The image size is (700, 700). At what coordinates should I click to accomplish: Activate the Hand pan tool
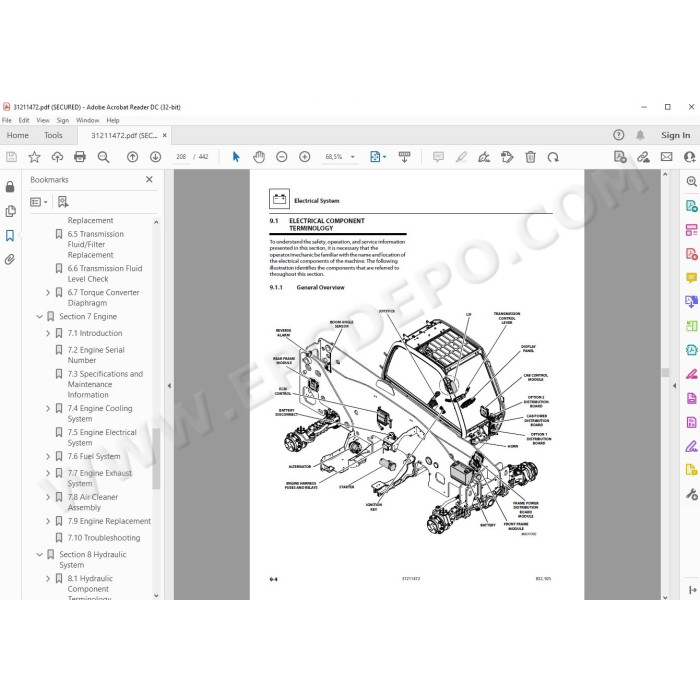click(x=259, y=157)
